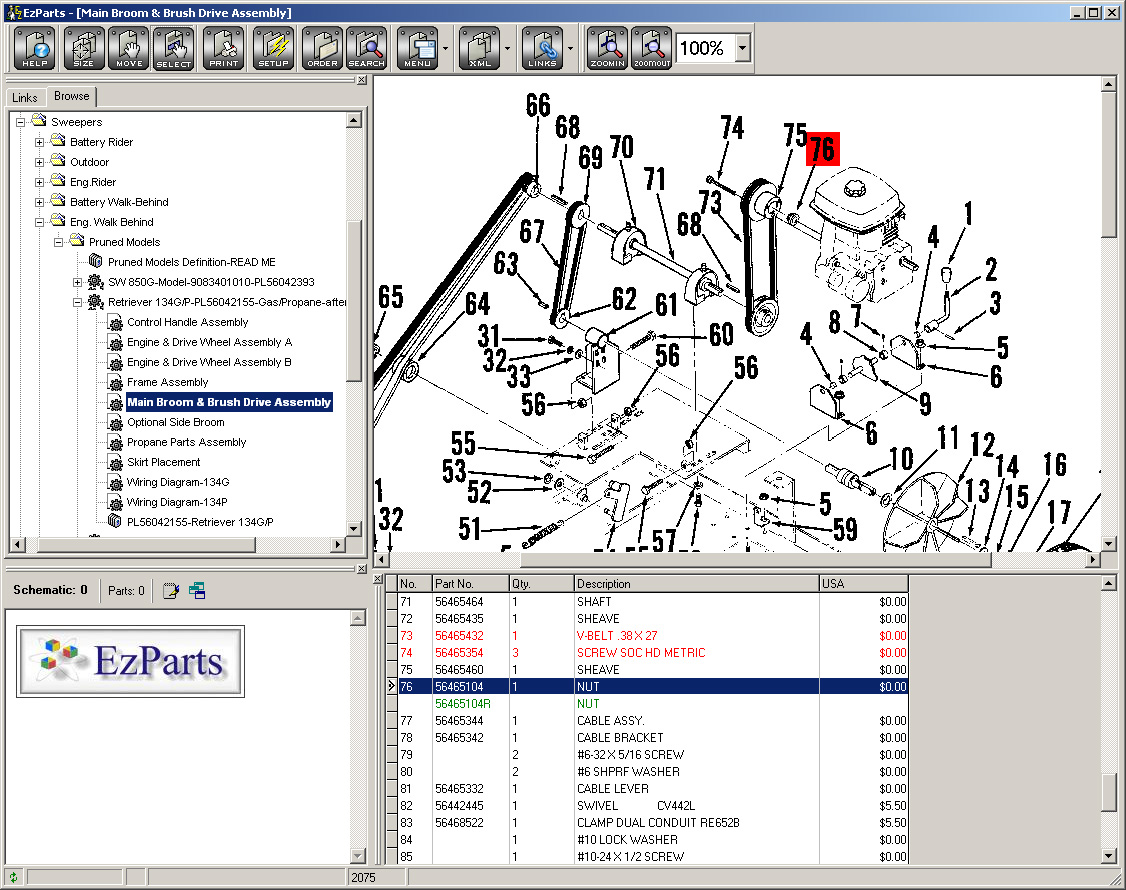Sort by Description column header
The height and width of the screenshot is (890, 1126).
tap(697, 584)
